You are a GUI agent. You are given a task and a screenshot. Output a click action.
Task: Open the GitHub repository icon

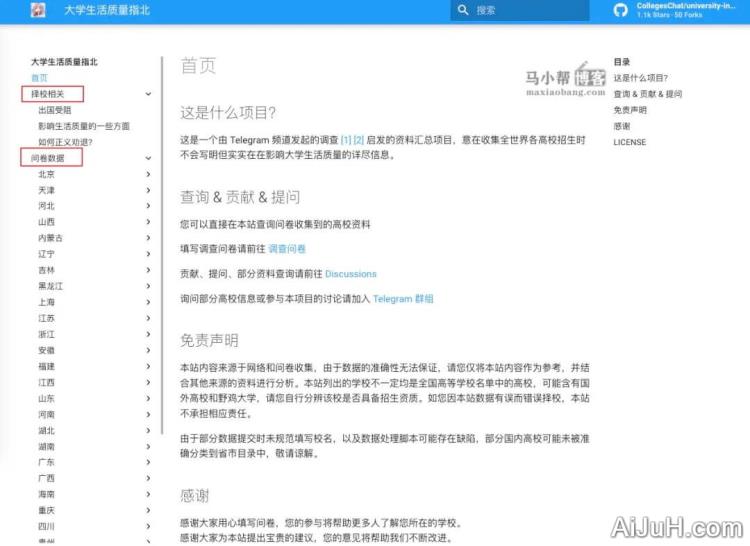[x=621, y=10]
